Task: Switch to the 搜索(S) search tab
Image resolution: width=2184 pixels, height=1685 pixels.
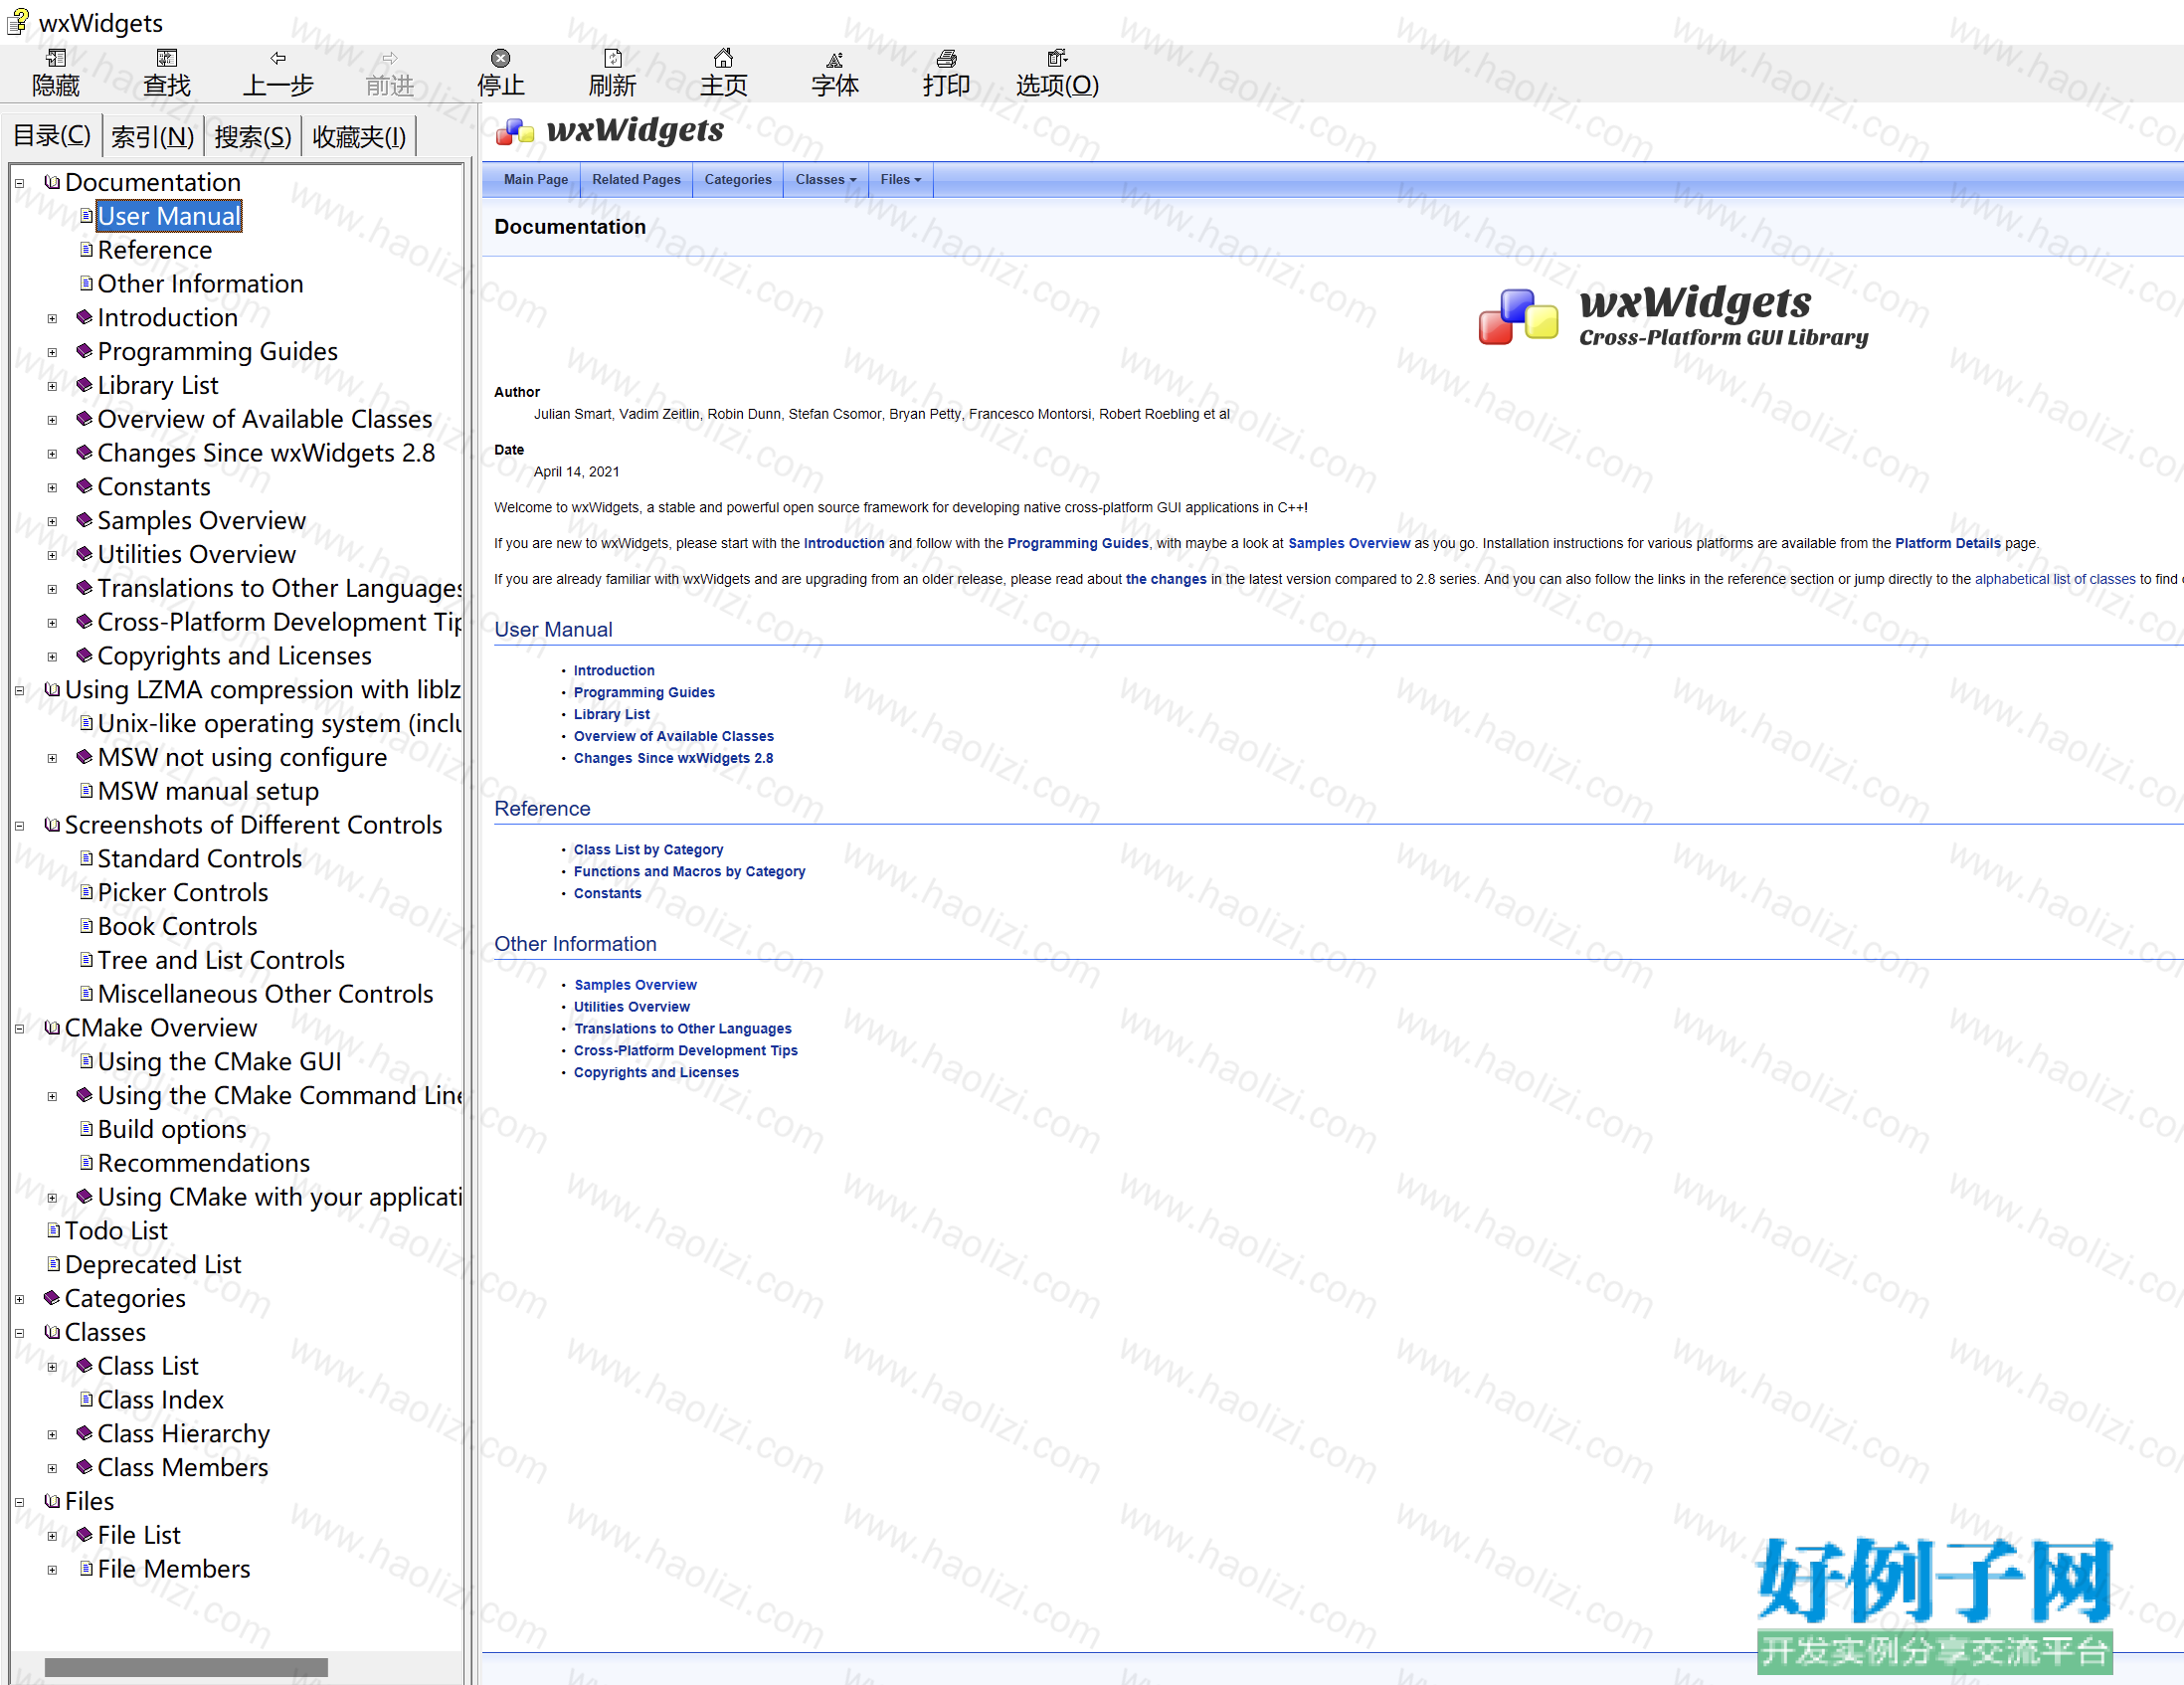Action: click(253, 137)
